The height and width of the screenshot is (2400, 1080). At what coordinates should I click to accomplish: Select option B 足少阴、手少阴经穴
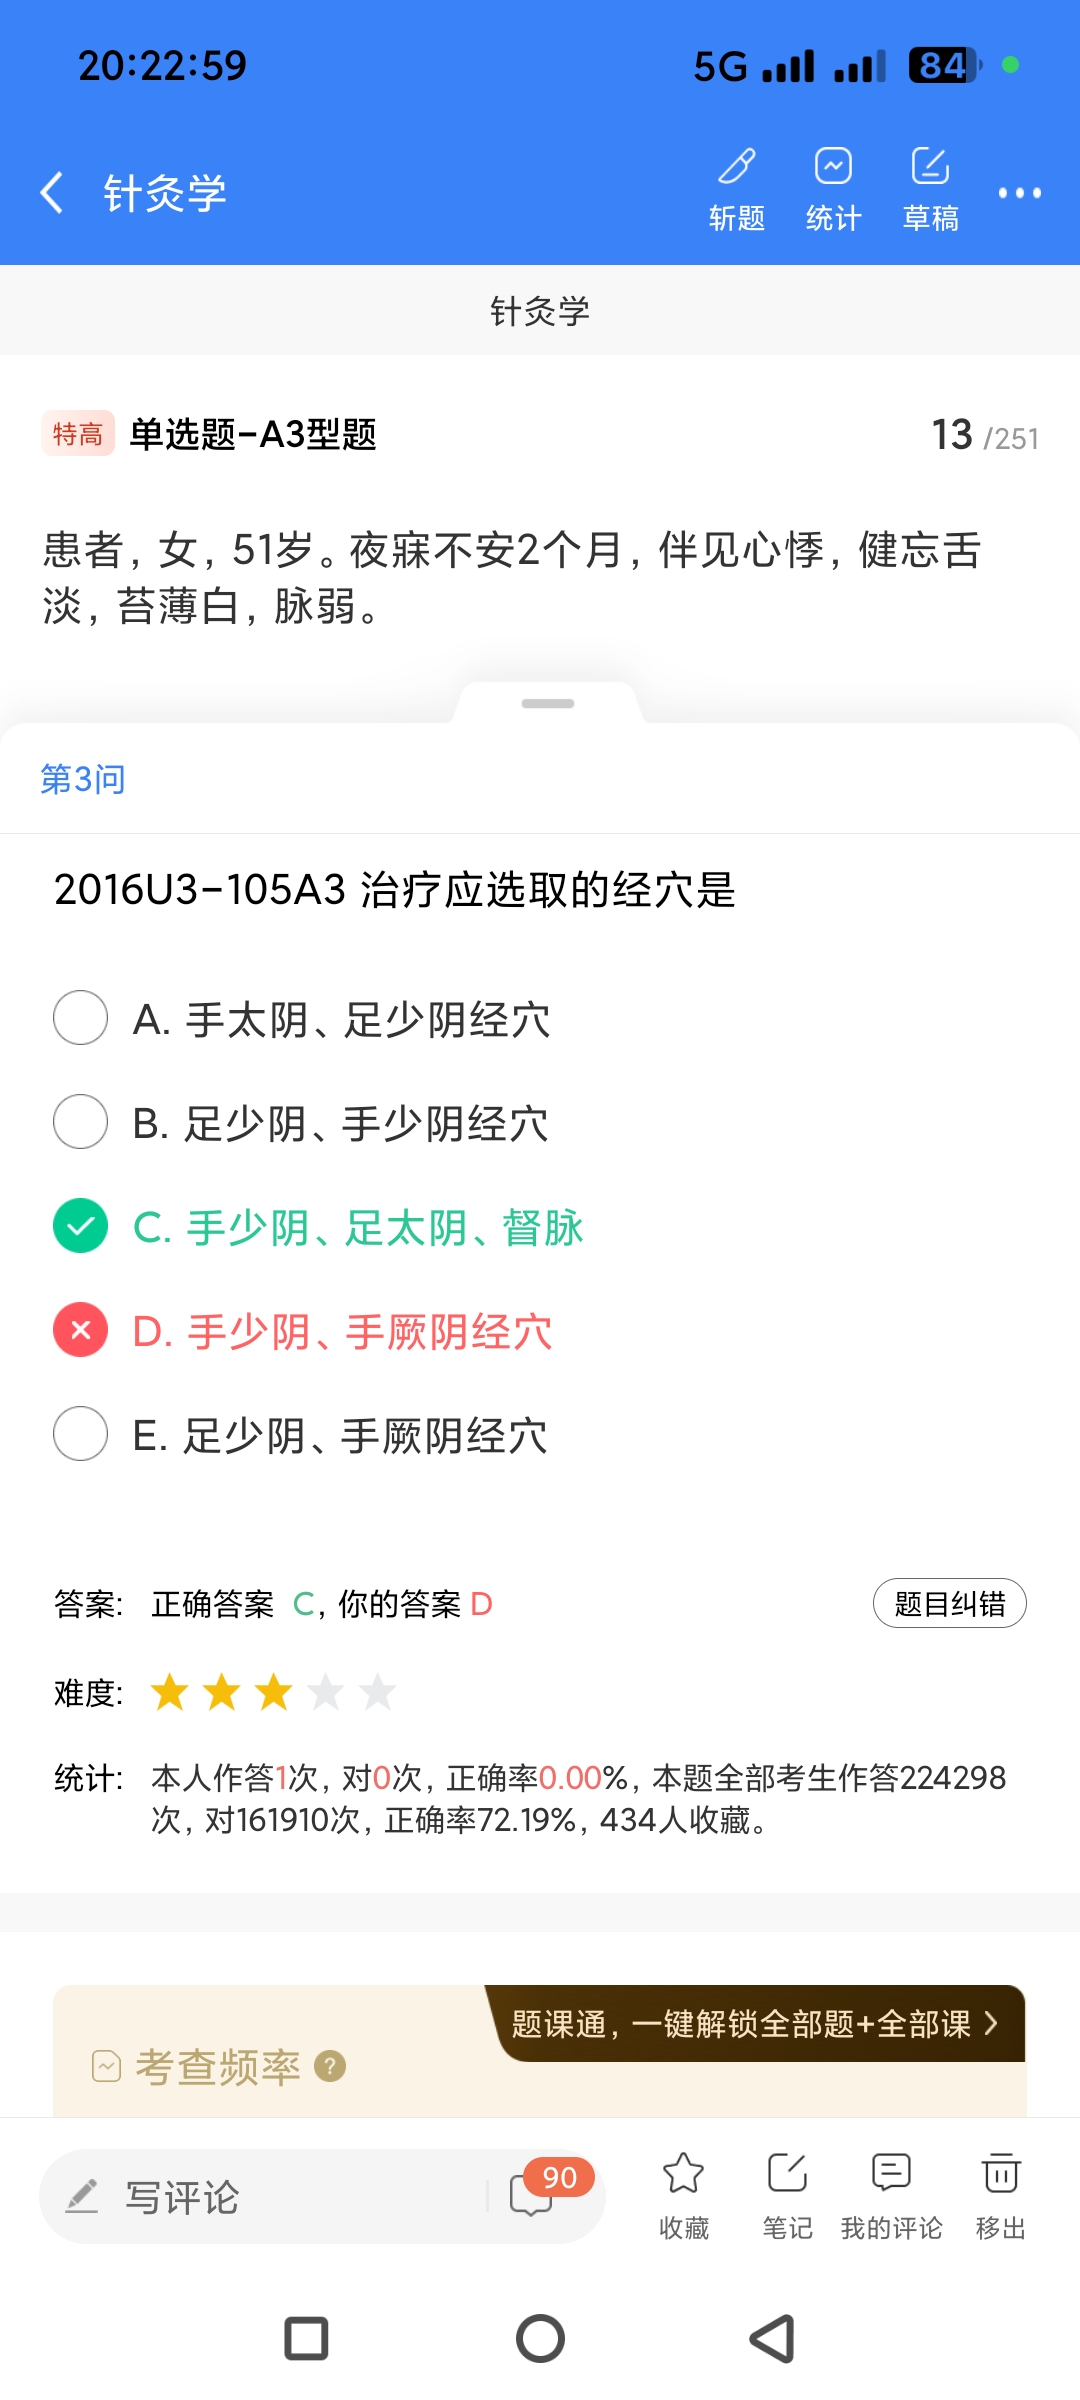coord(81,1122)
